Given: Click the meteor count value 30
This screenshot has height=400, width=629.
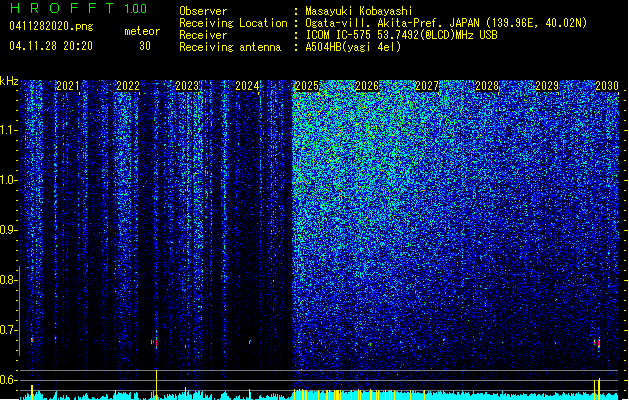Looking at the screenshot, I should click(x=145, y=46).
